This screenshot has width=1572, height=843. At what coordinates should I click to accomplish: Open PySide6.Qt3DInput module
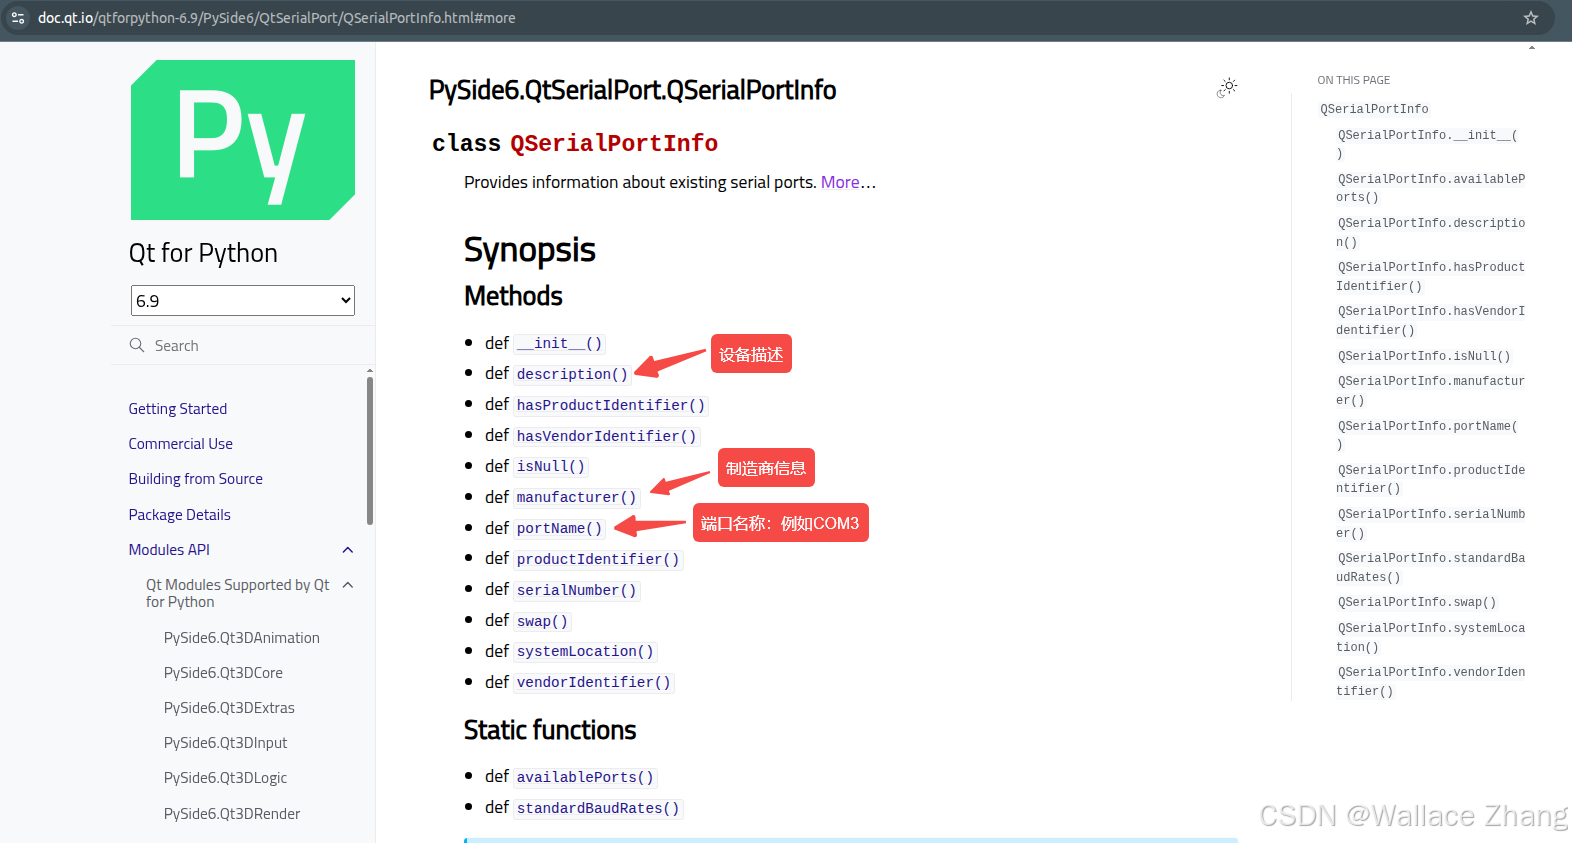(226, 742)
